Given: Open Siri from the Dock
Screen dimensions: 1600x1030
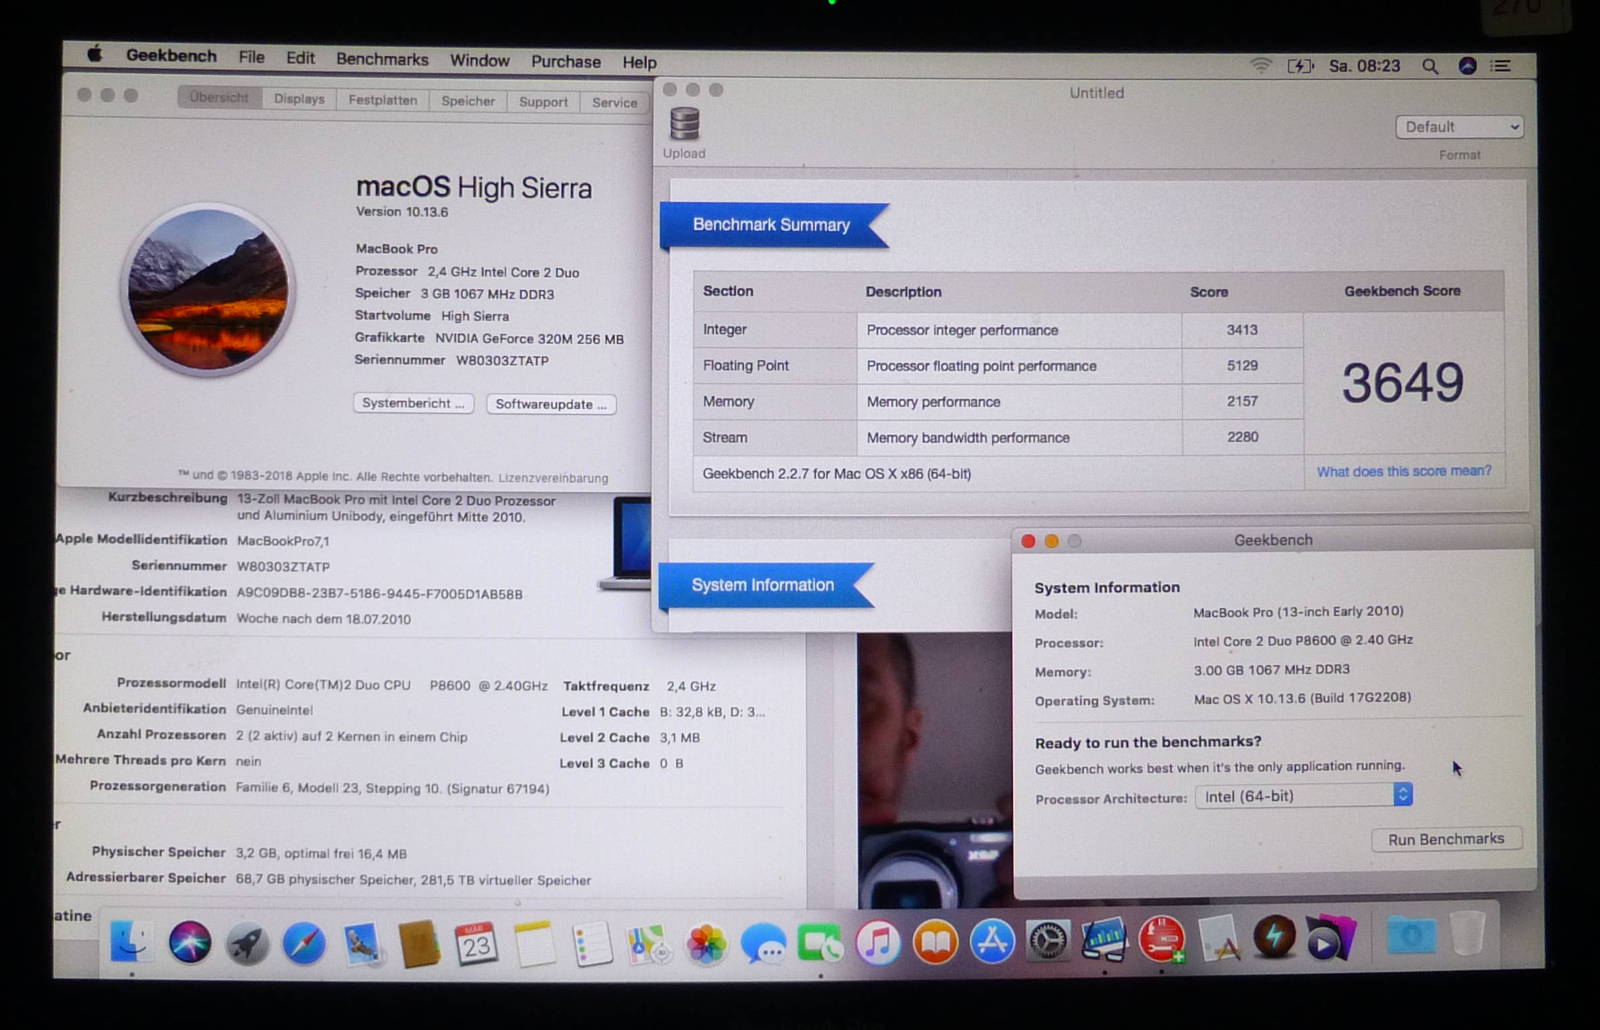Looking at the screenshot, I should (190, 942).
